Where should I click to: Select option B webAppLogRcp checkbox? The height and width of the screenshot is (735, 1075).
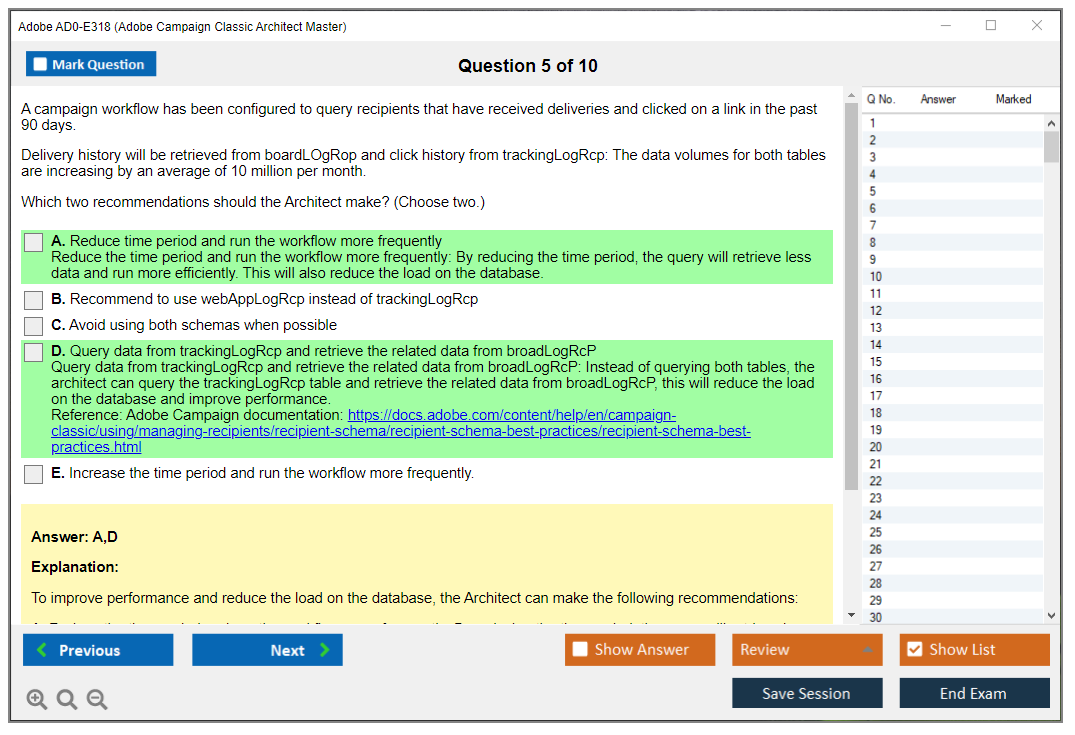[34, 300]
